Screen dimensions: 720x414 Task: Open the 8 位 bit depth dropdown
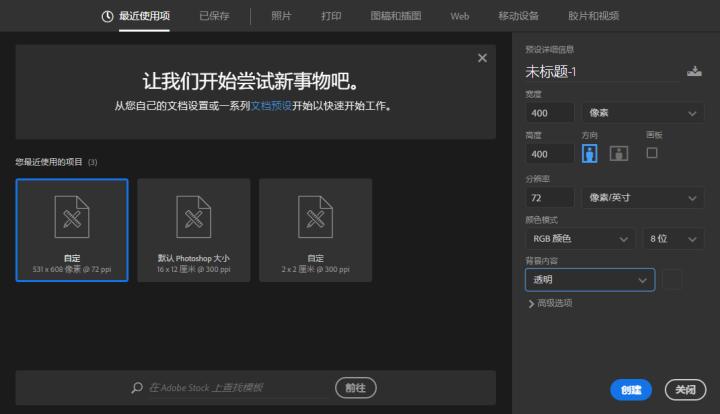coord(673,239)
